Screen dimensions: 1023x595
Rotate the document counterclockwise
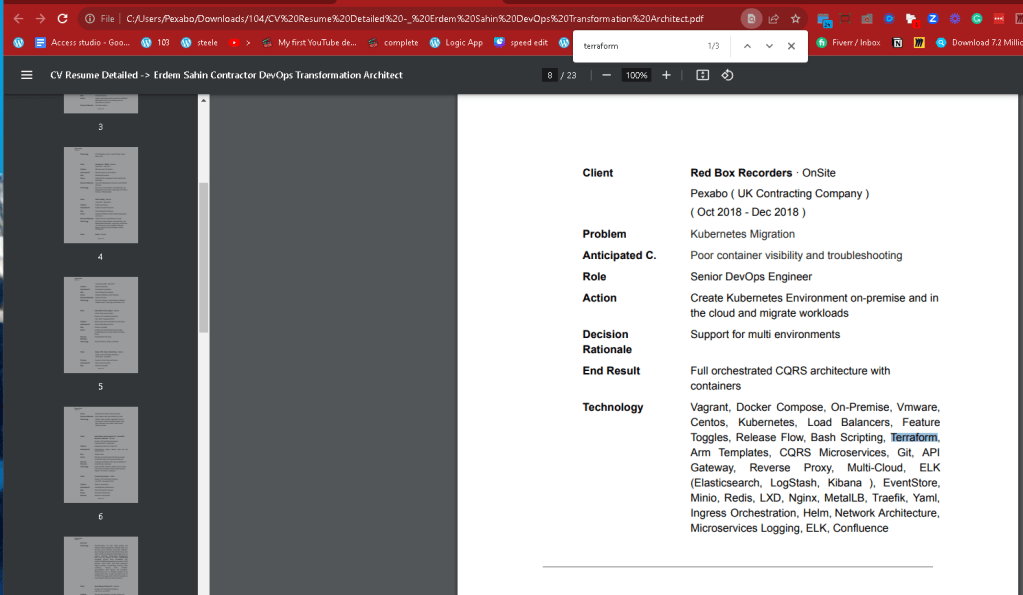coord(727,75)
